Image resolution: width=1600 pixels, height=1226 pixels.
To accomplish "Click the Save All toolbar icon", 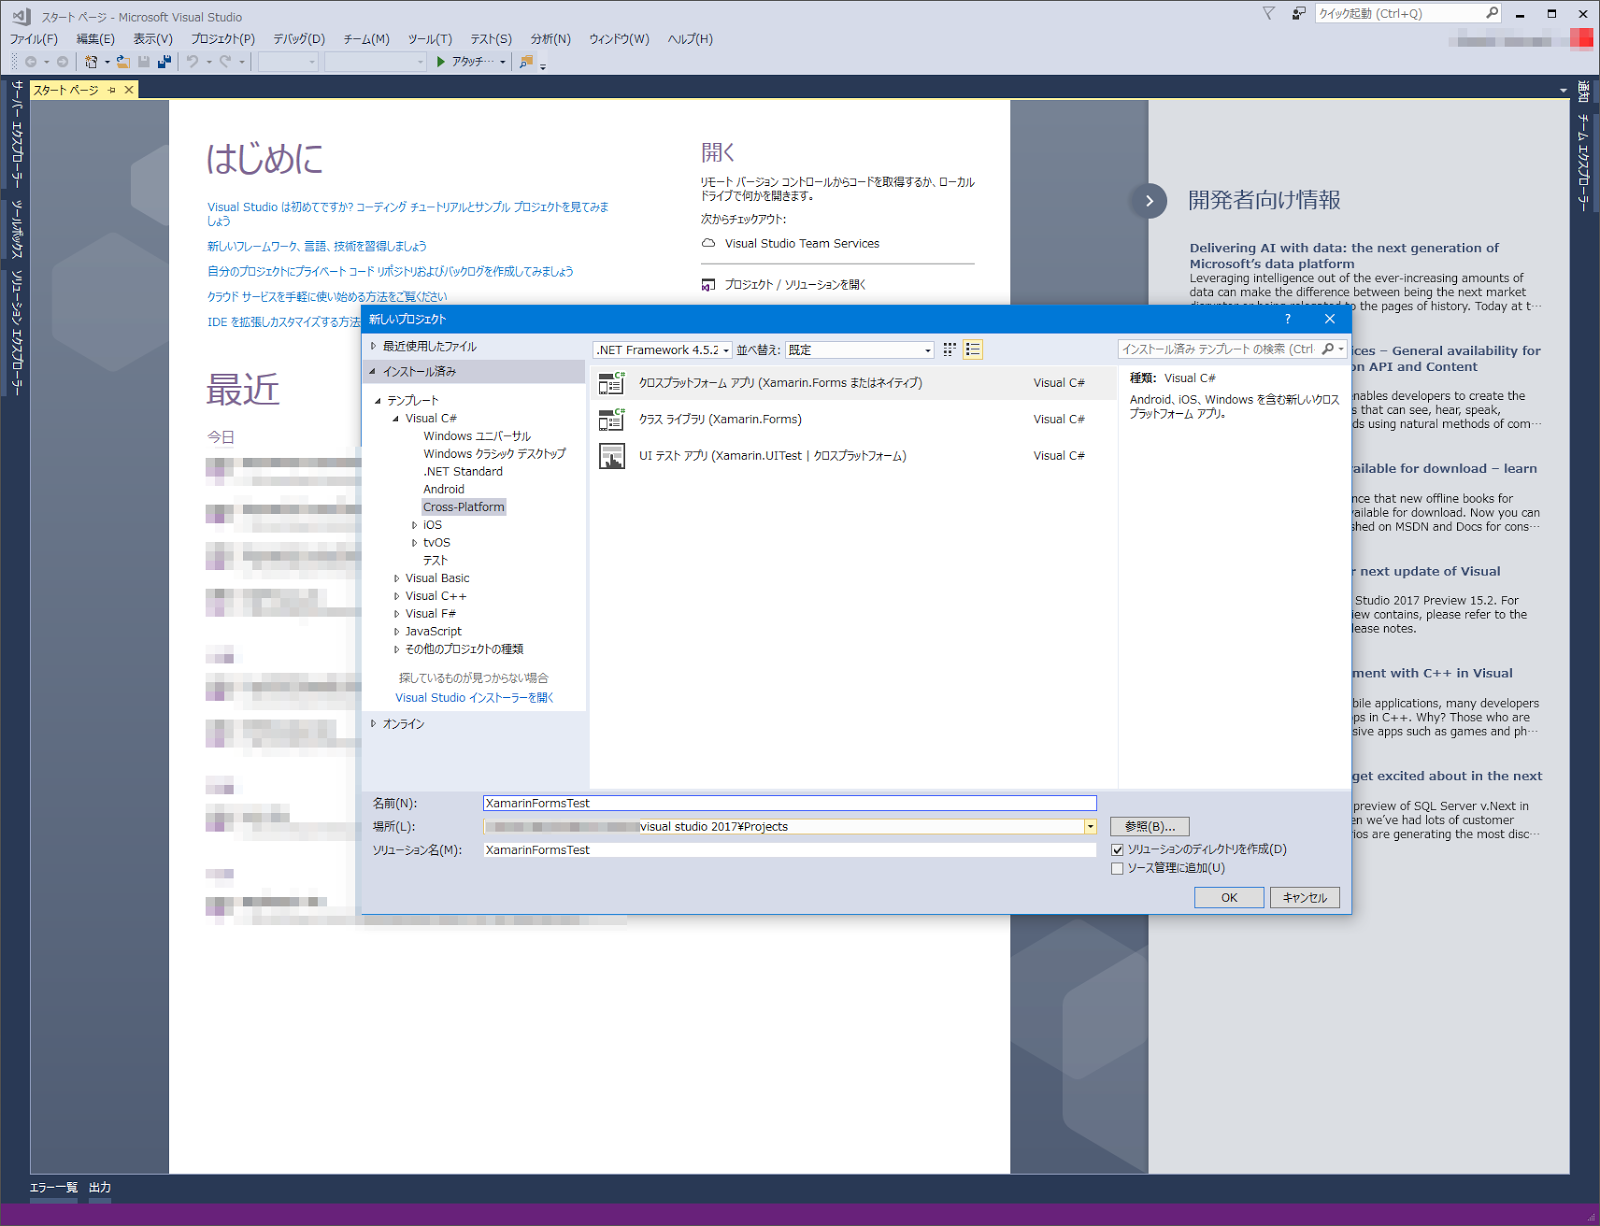I will click(164, 62).
